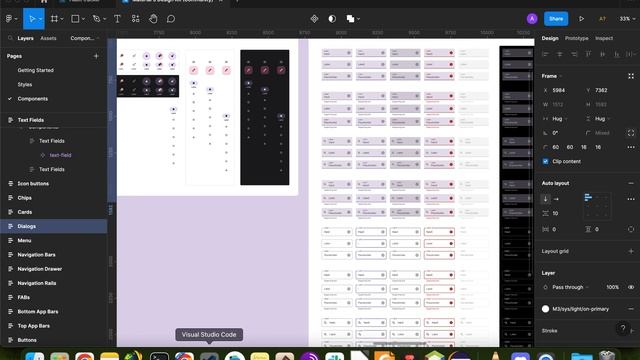Click the auto layout alignment grid
The width and height of the screenshot is (640, 360).
[x=597, y=206]
